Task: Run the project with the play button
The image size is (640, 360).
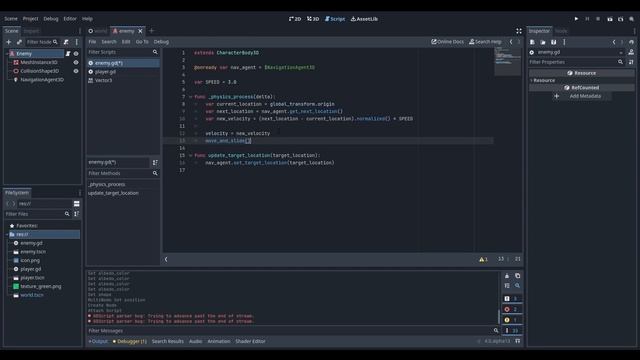Action: (x=576, y=19)
